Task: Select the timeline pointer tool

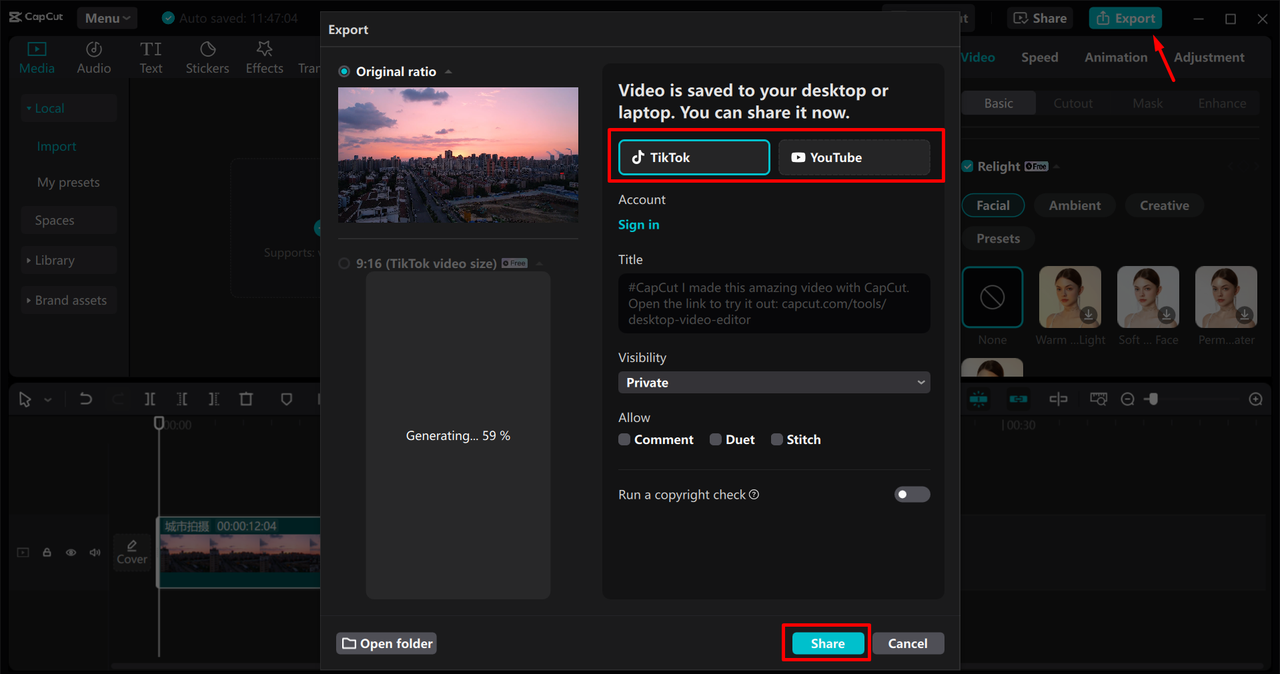Action: pos(26,399)
